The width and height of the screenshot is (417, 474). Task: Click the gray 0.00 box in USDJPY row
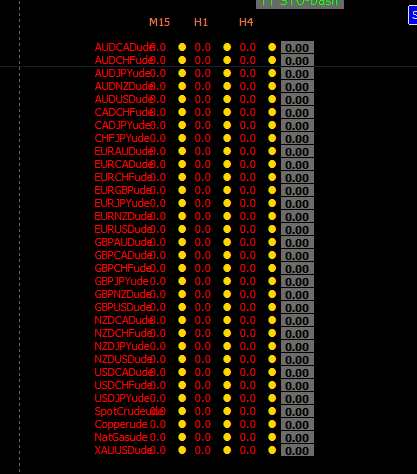(297, 399)
